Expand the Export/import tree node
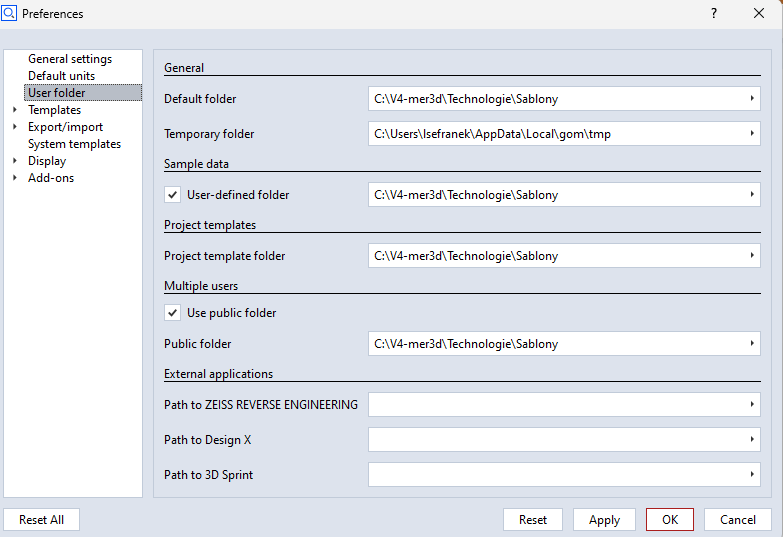Image resolution: width=783 pixels, height=537 pixels. [x=14, y=127]
